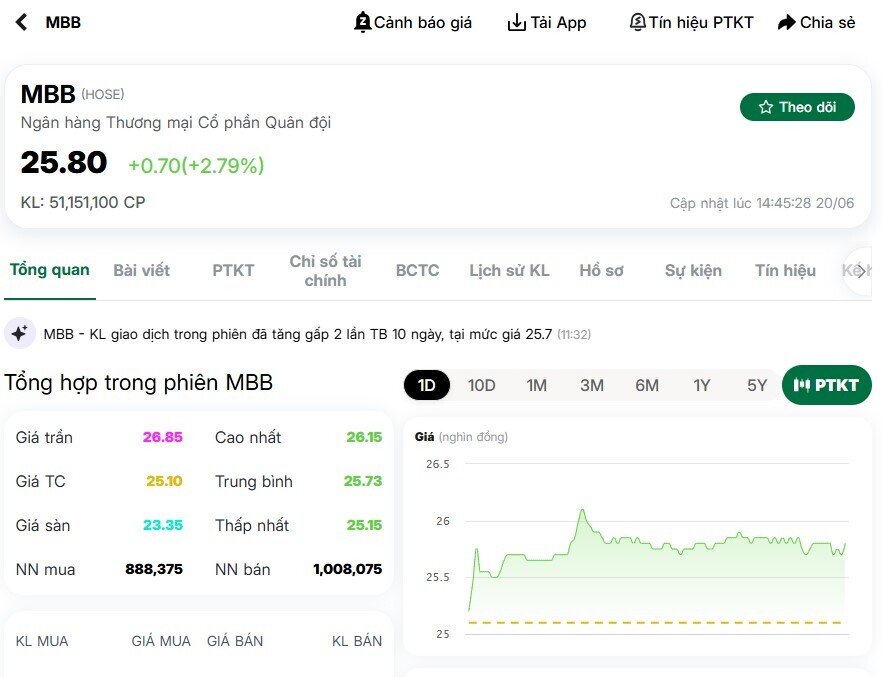Click the share arrow icon in Chia sẻ
The image size is (883, 677).
pyautogui.click(x=786, y=23)
